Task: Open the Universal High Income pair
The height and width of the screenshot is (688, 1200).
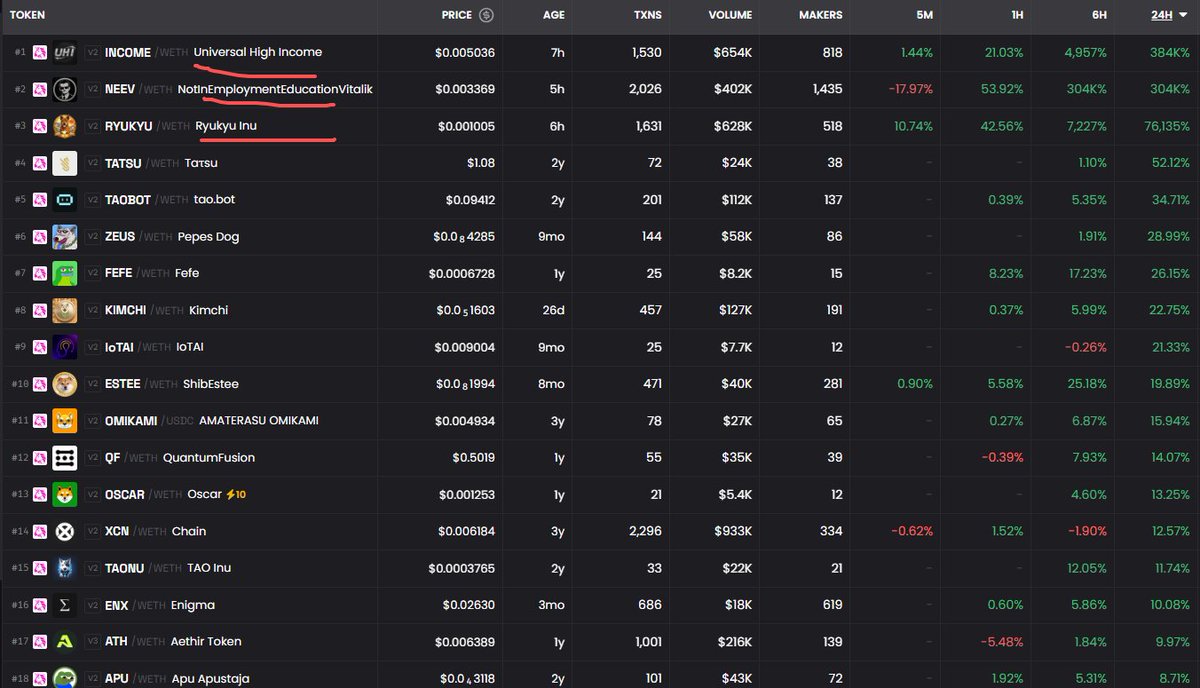Action: (x=258, y=52)
